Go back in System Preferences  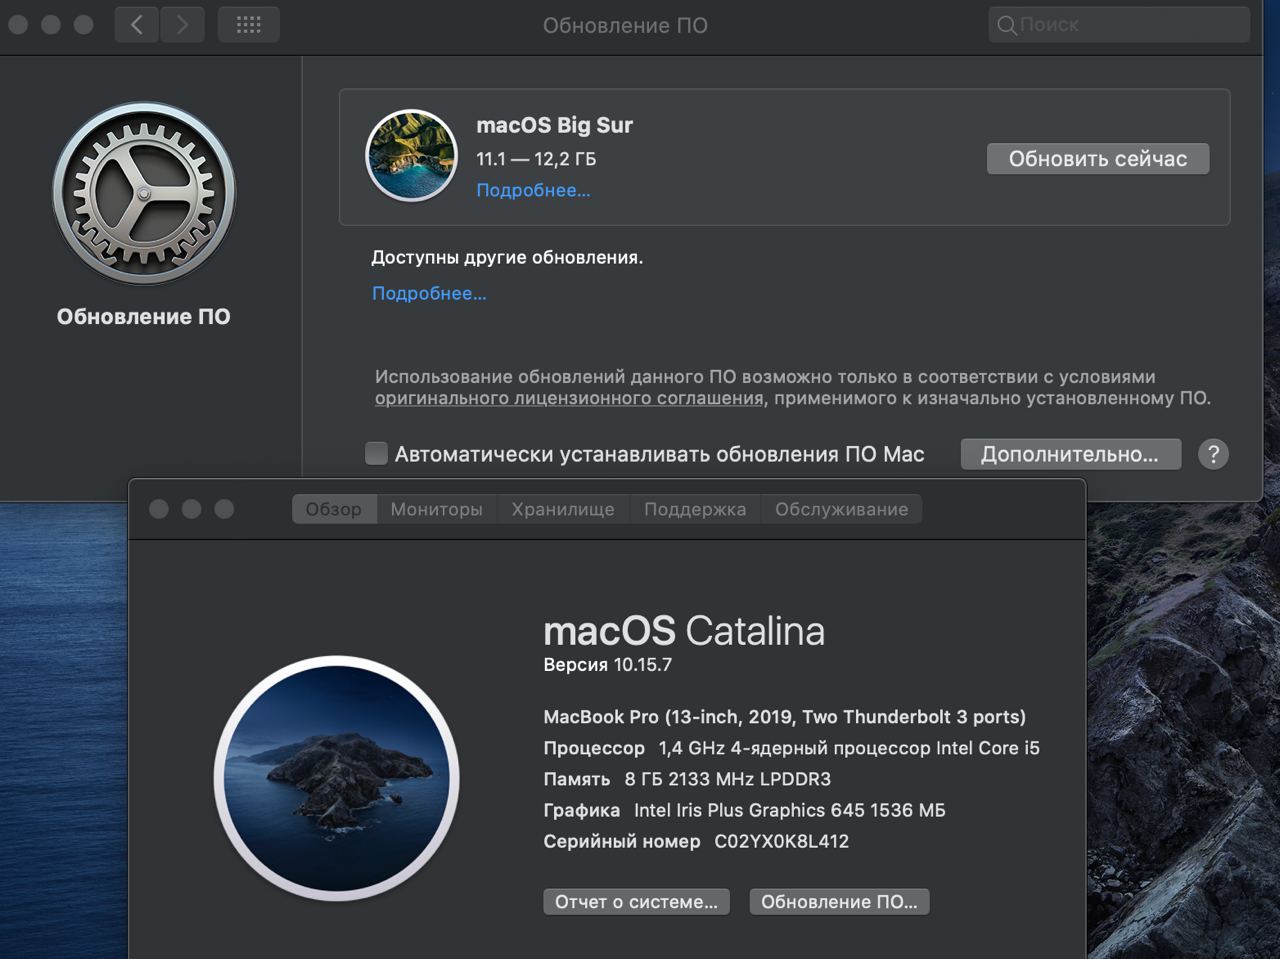click(x=137, y=25)
